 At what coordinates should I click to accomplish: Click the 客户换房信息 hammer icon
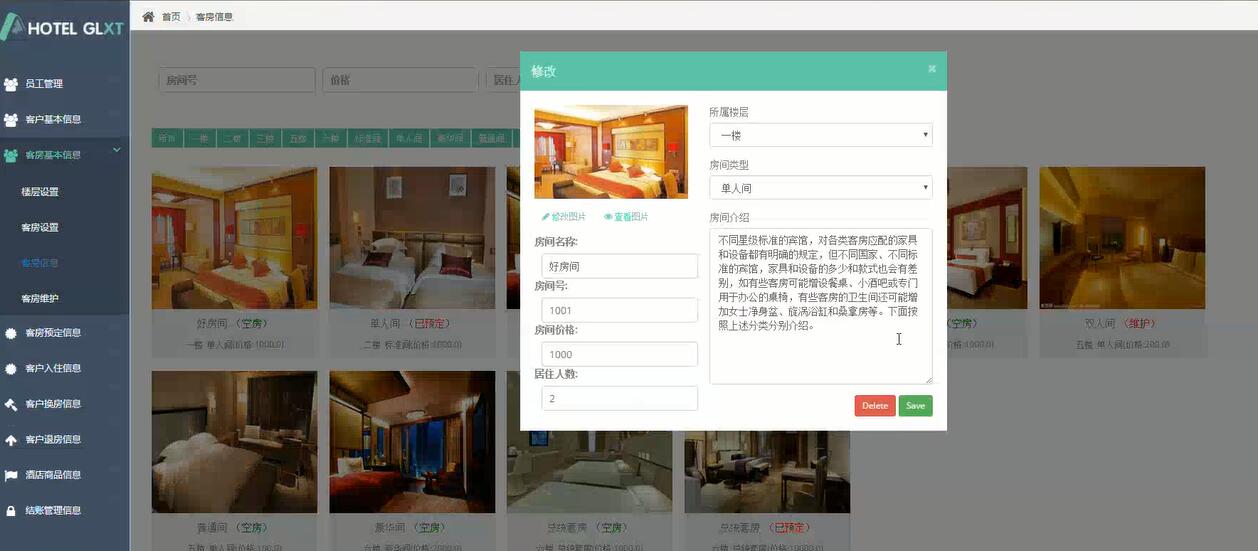click(11, 404)
